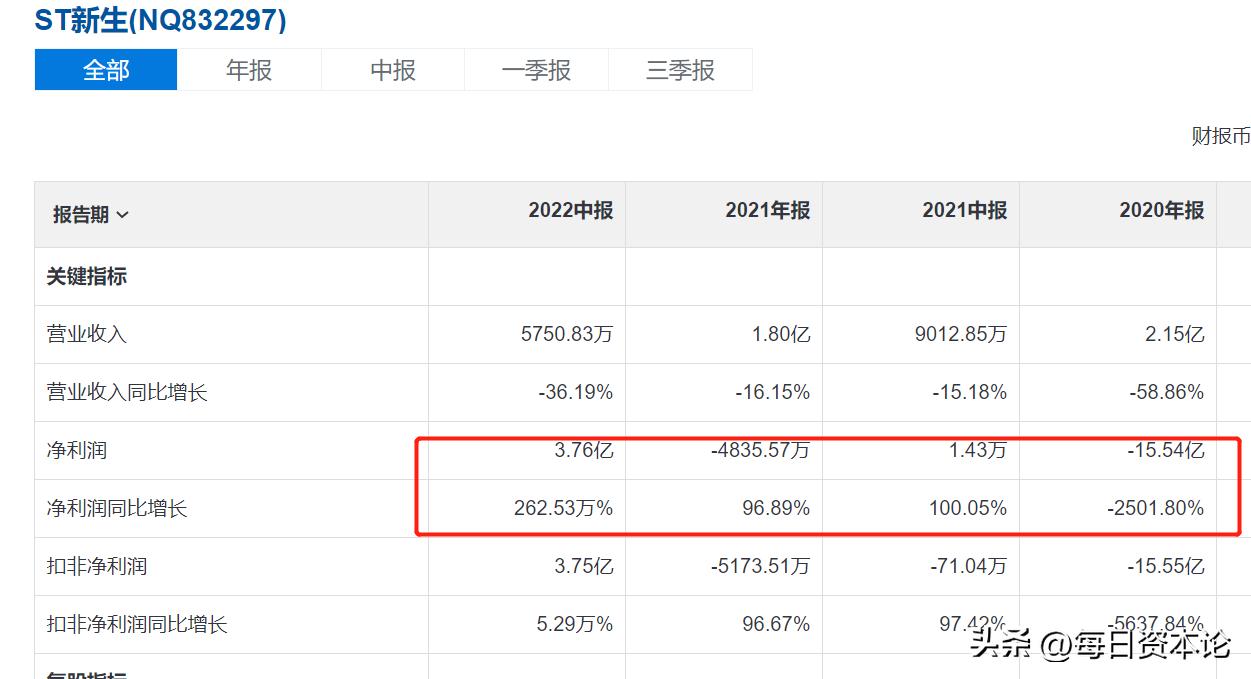Select net profit value -15.54亿

1166,451
